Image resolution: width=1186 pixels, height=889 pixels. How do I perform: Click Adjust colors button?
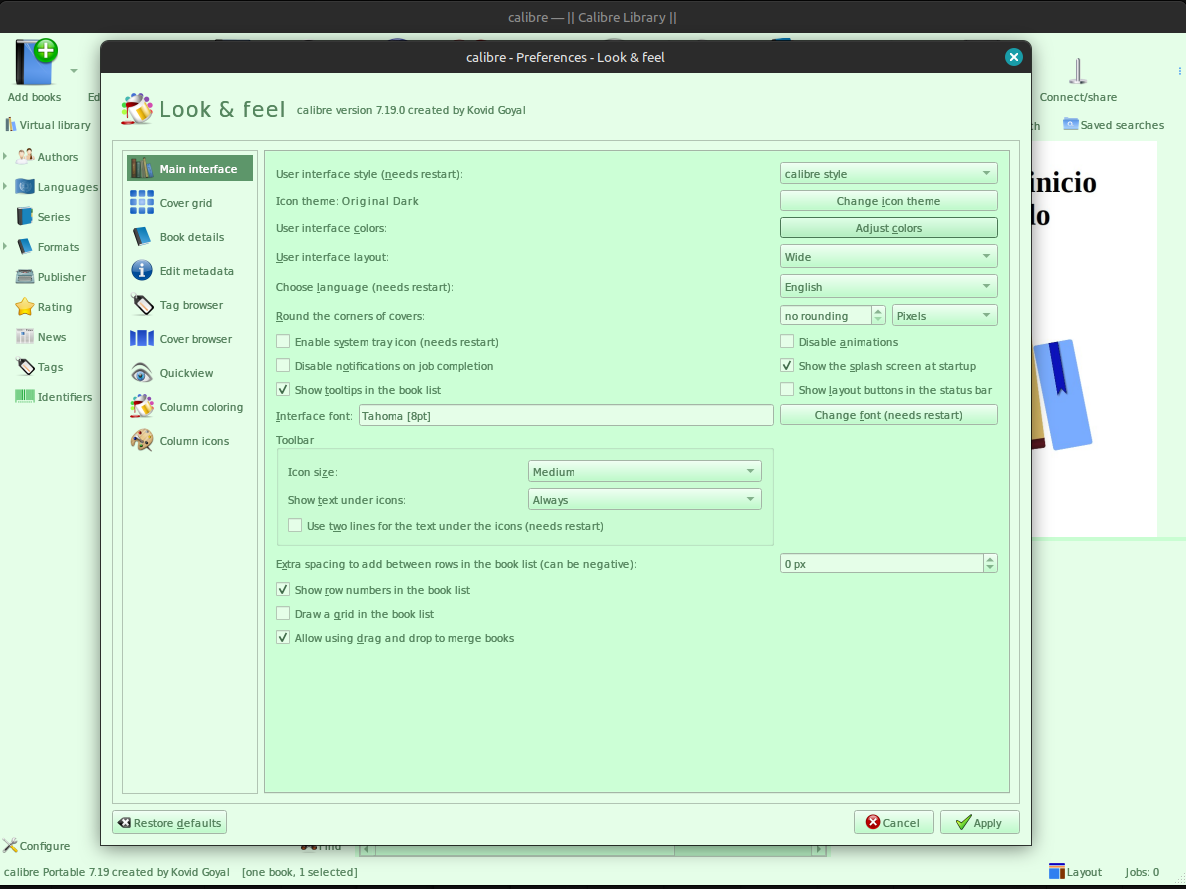(x=888, y=228)
